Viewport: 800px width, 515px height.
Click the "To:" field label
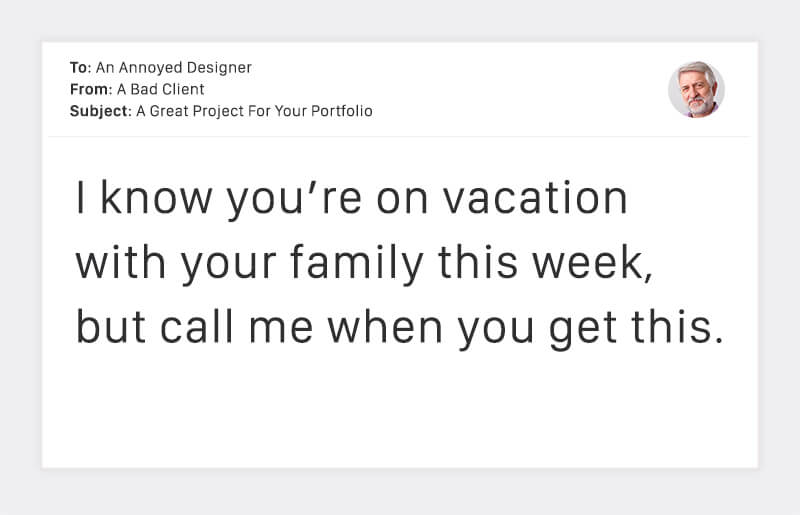coord(80,68)
